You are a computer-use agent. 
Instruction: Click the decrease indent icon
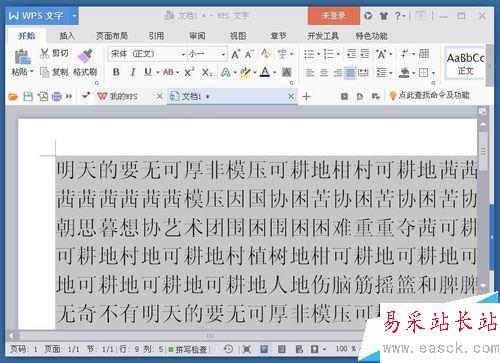(351, 54)
